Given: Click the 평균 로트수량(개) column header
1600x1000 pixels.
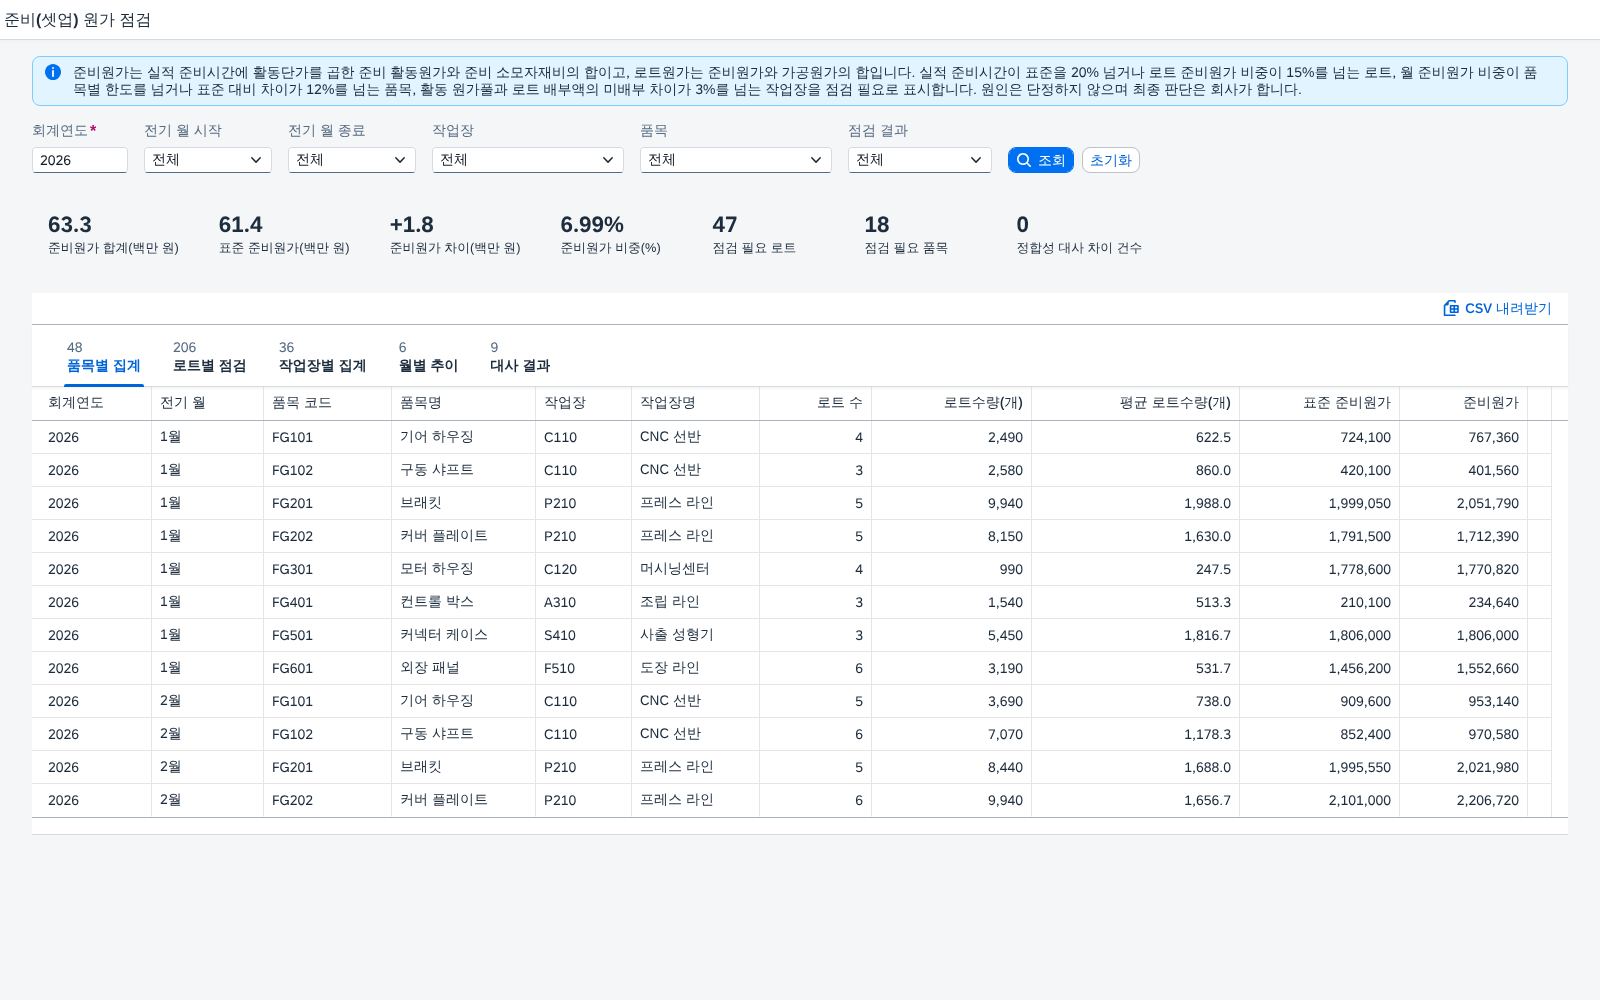Looking at the screenshot, I should 1136,403.
